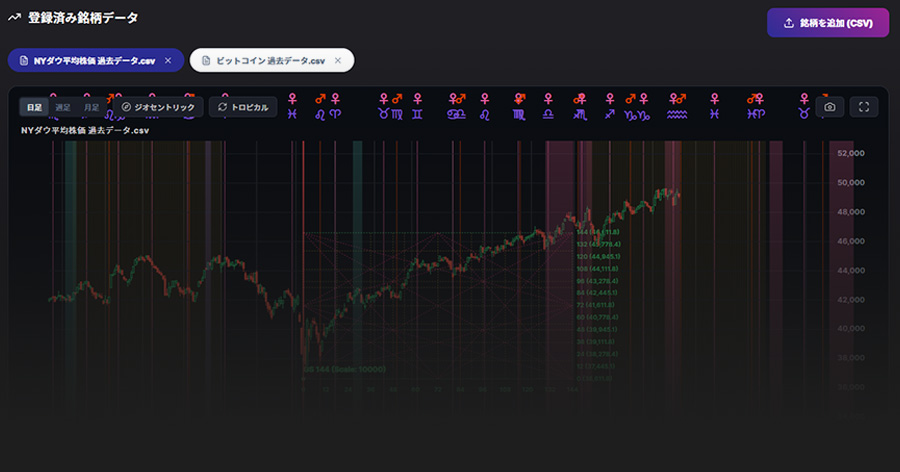
Task: Close the NYダウ平均株価 過去データ.csv tab
Action: (x=168, y=61)
